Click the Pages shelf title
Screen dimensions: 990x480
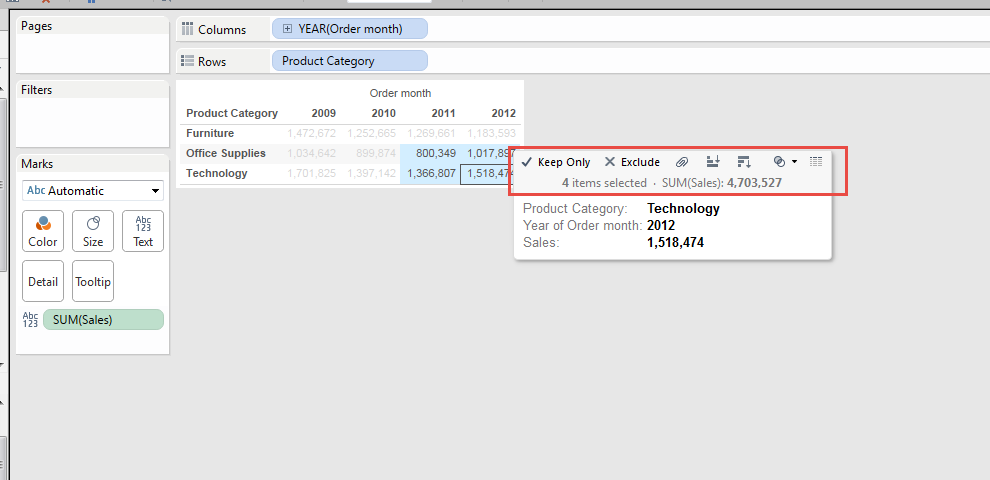37,26
